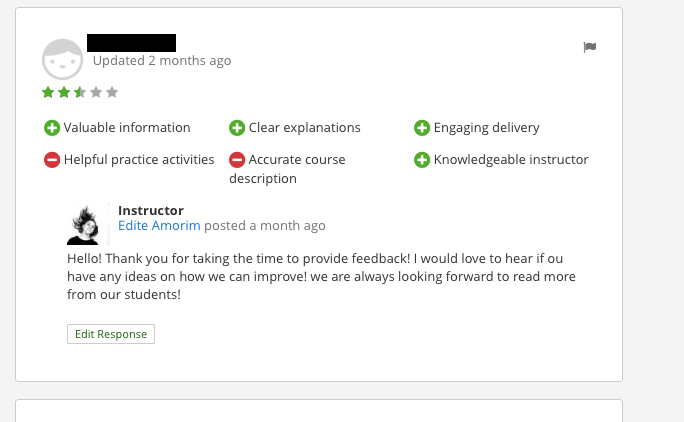Click the instructor's response paragraph text

[x=321, y=276]
